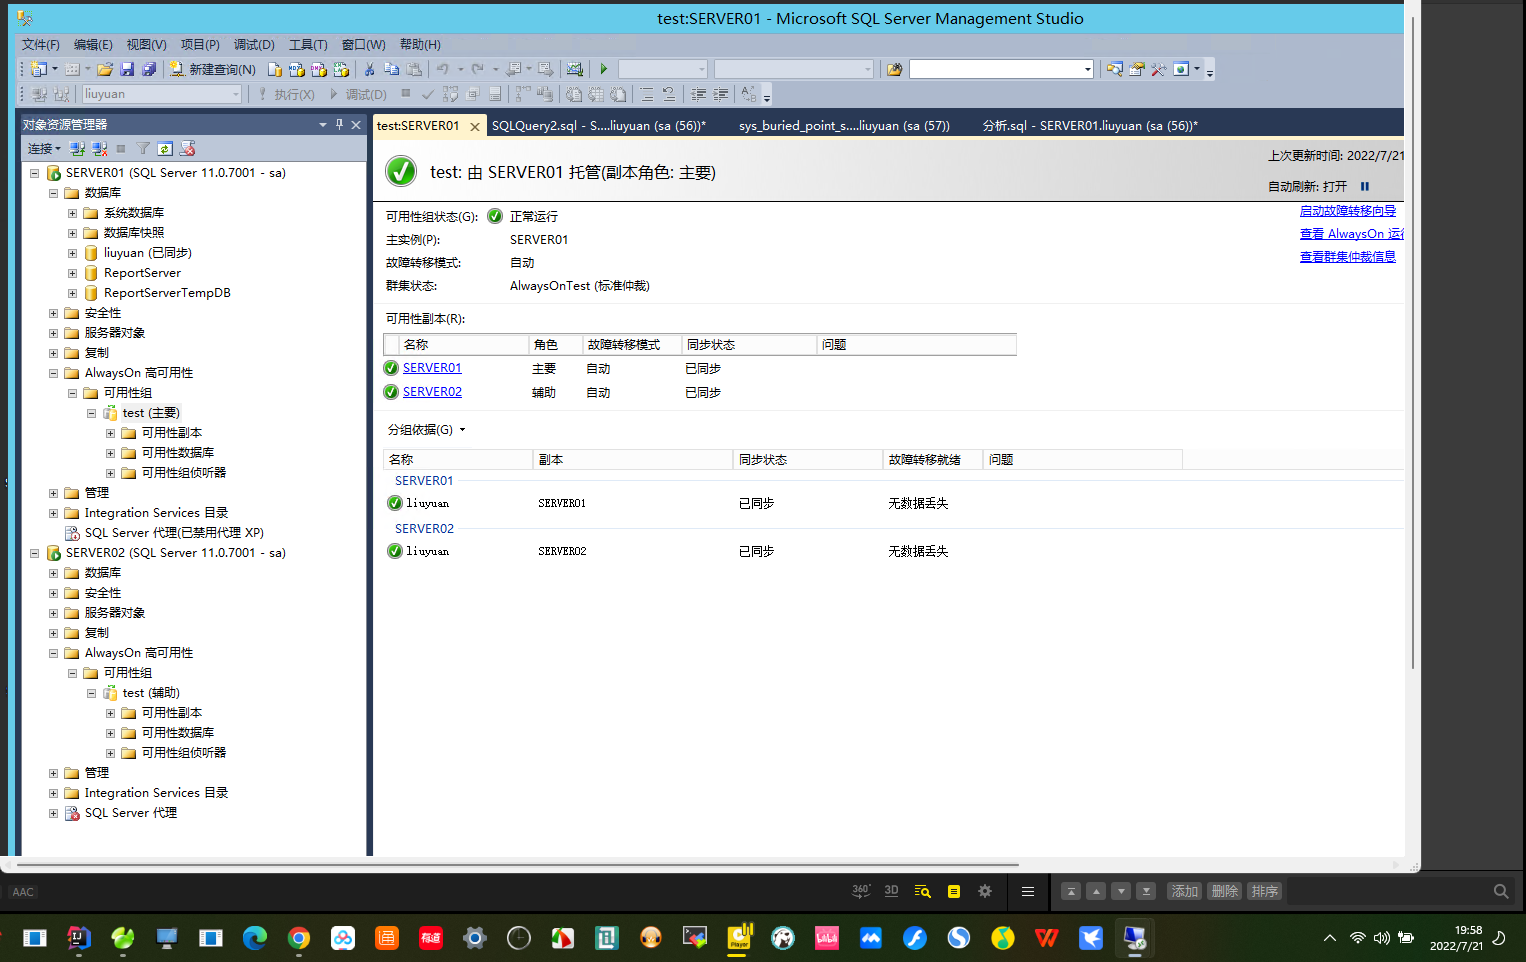1526x962 pixels.
Task: Click the green Start play icon
Action: [x=603, y=69]
